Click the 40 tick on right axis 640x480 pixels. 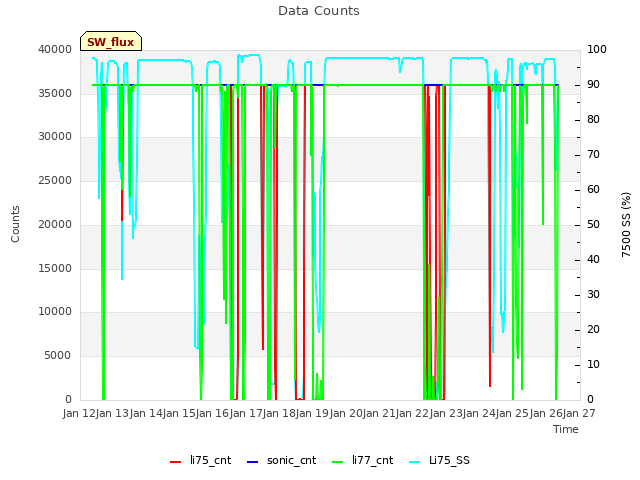pyautogui.click(x=593, y=260)
